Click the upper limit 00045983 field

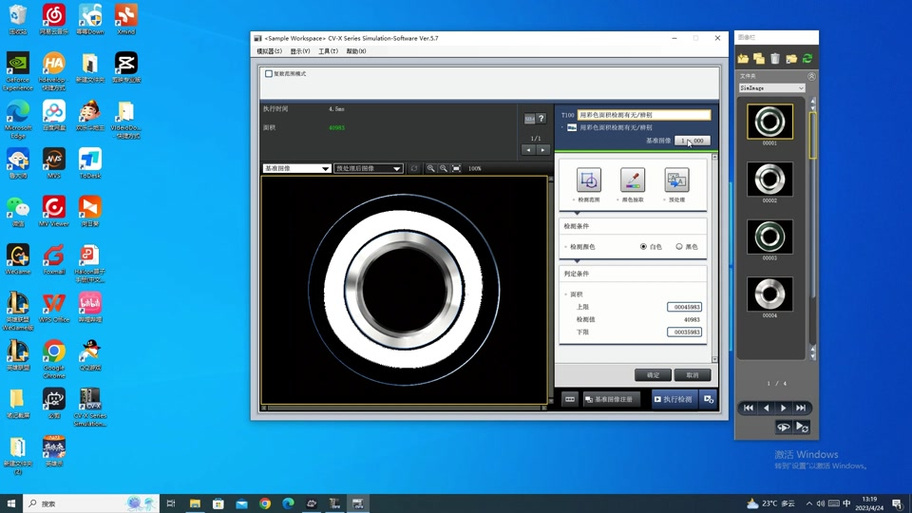685,307
